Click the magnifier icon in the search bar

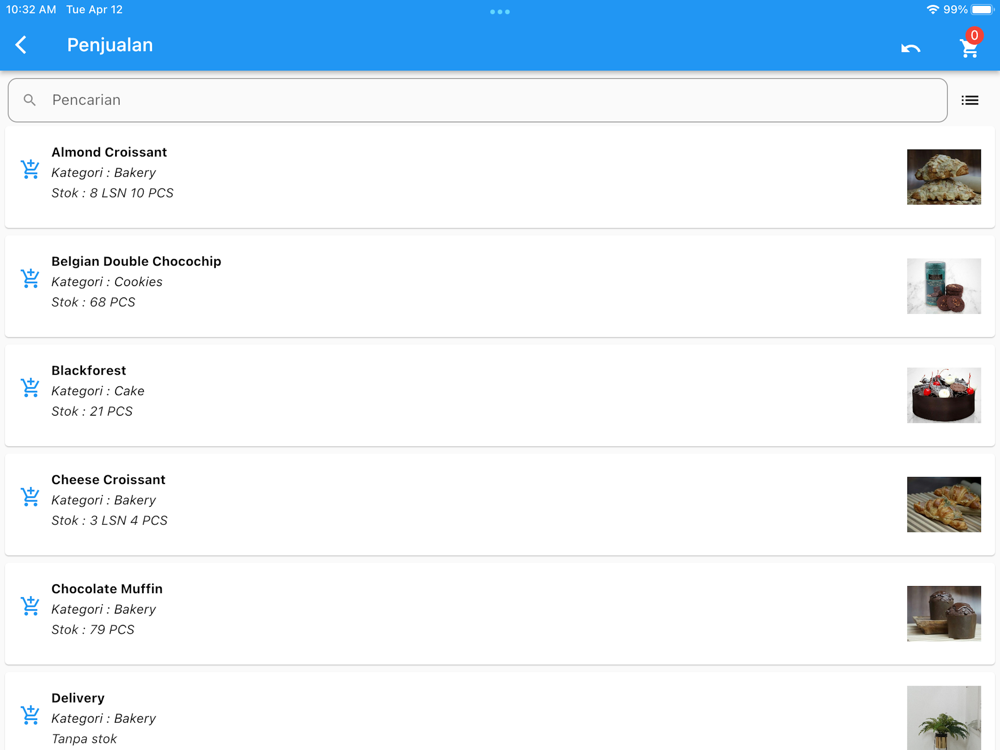(x=29, y=100)
